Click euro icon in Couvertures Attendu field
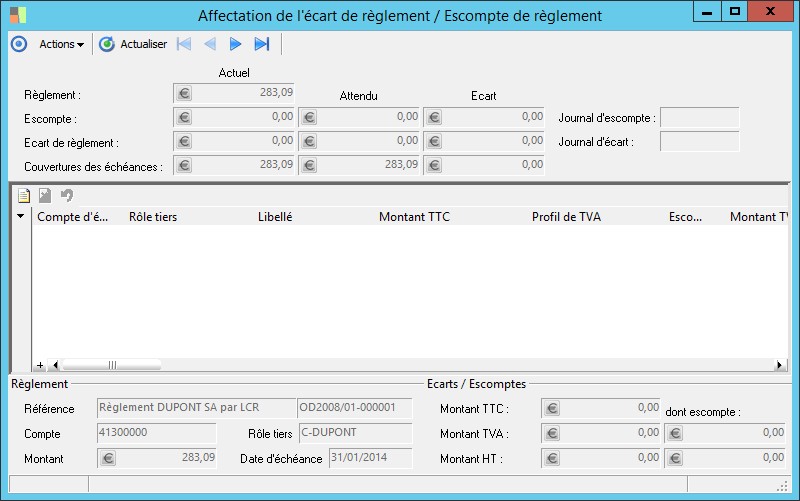The height and width of the screenshot is (501, 800). coord(309,165)
